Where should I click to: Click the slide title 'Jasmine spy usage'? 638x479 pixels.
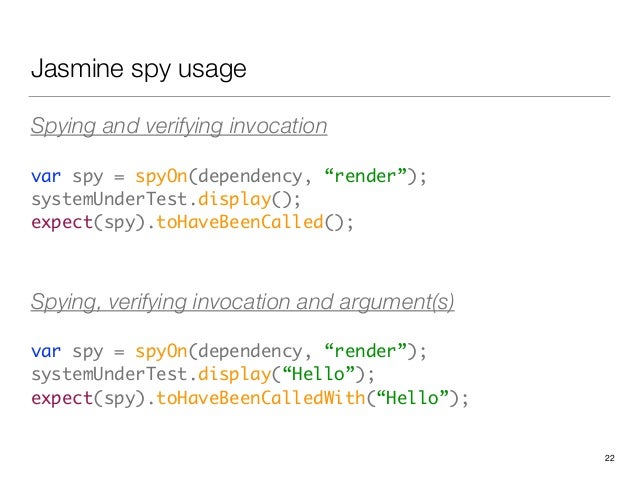point(139,69)
